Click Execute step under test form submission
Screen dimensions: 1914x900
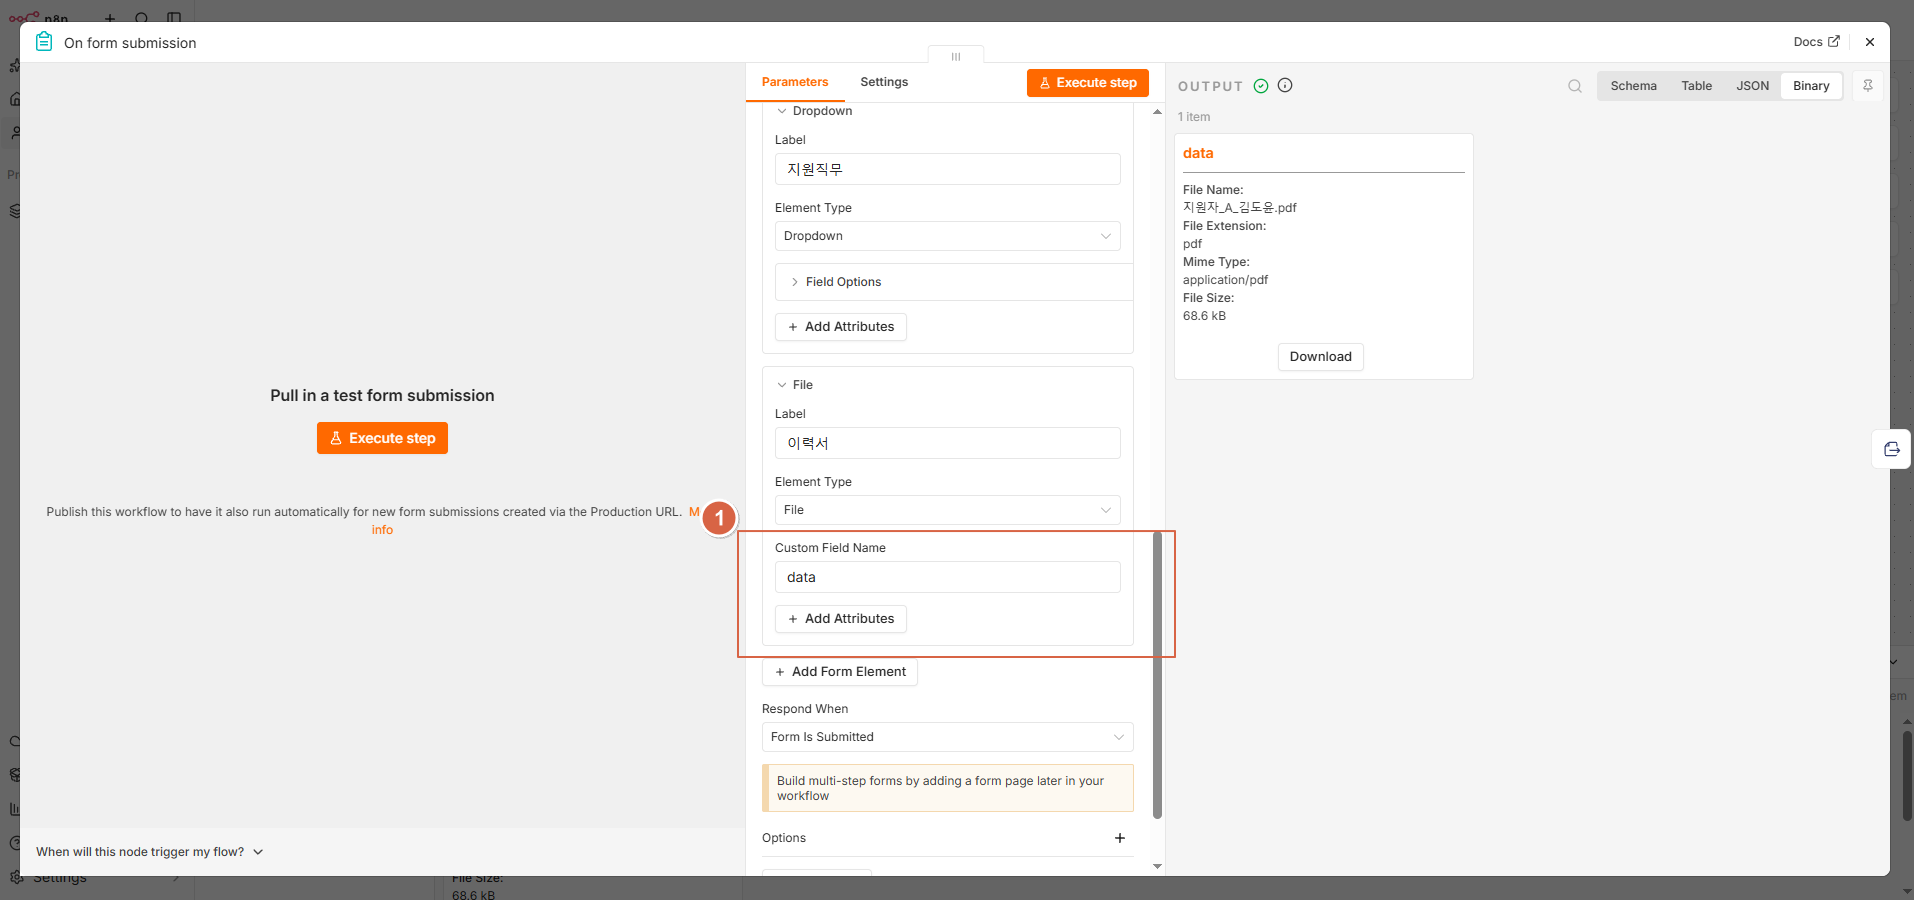click(x=382, y=438)
